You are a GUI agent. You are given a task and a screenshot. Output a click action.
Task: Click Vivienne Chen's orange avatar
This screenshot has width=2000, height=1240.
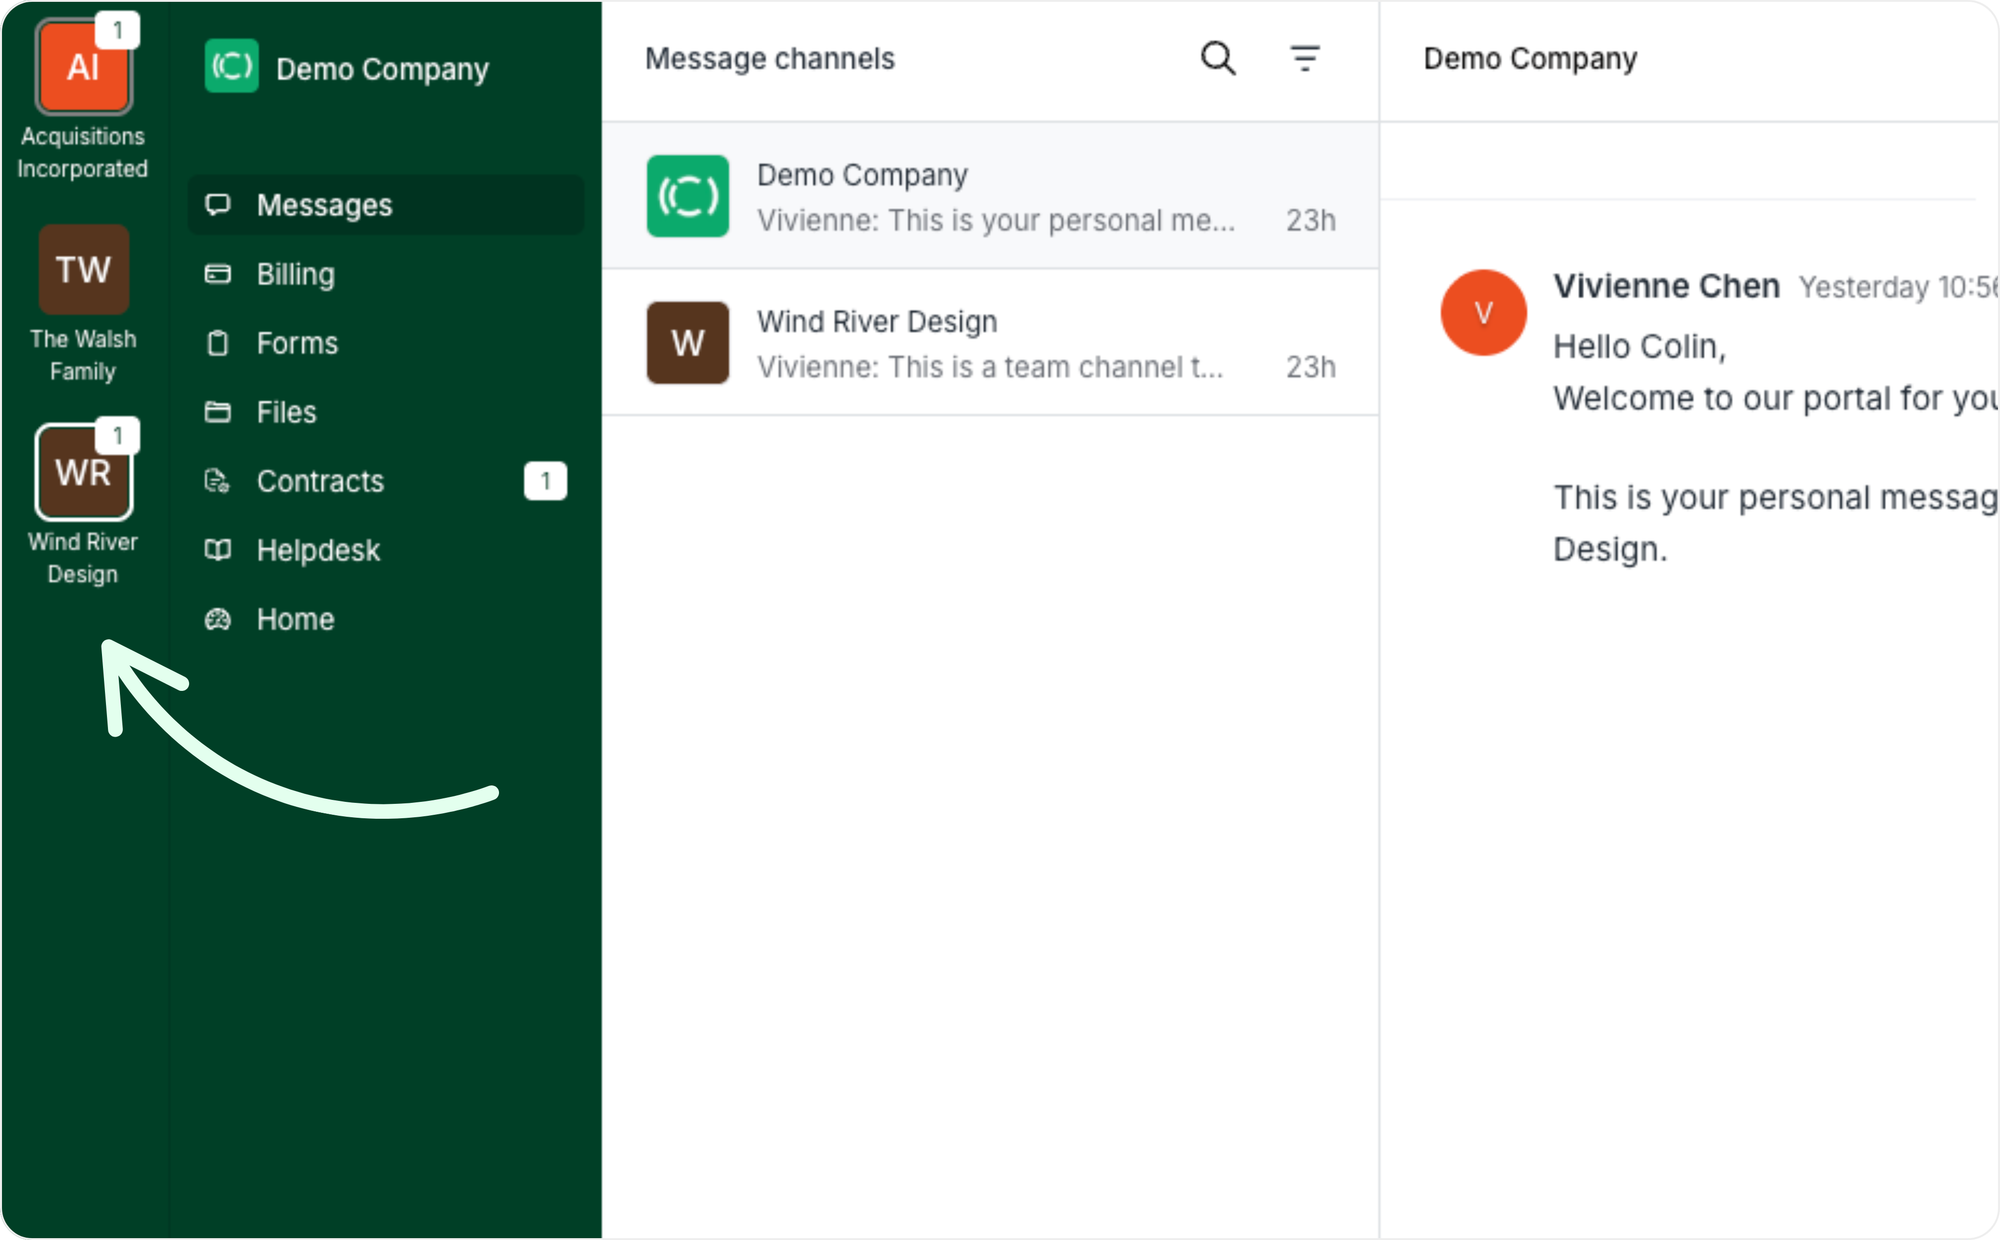coord(1483,312)
